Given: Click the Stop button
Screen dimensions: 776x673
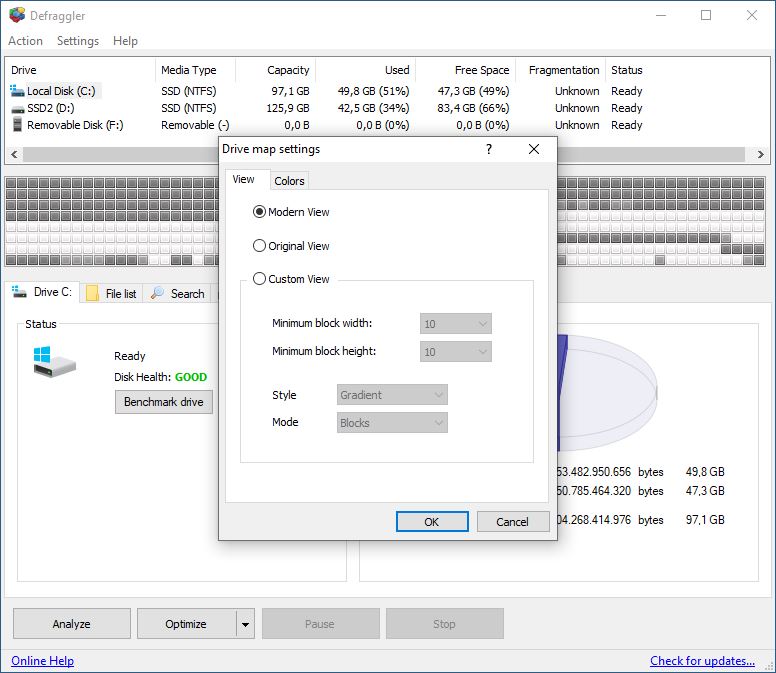Looking at the screenshot, I should pos(445,624).
